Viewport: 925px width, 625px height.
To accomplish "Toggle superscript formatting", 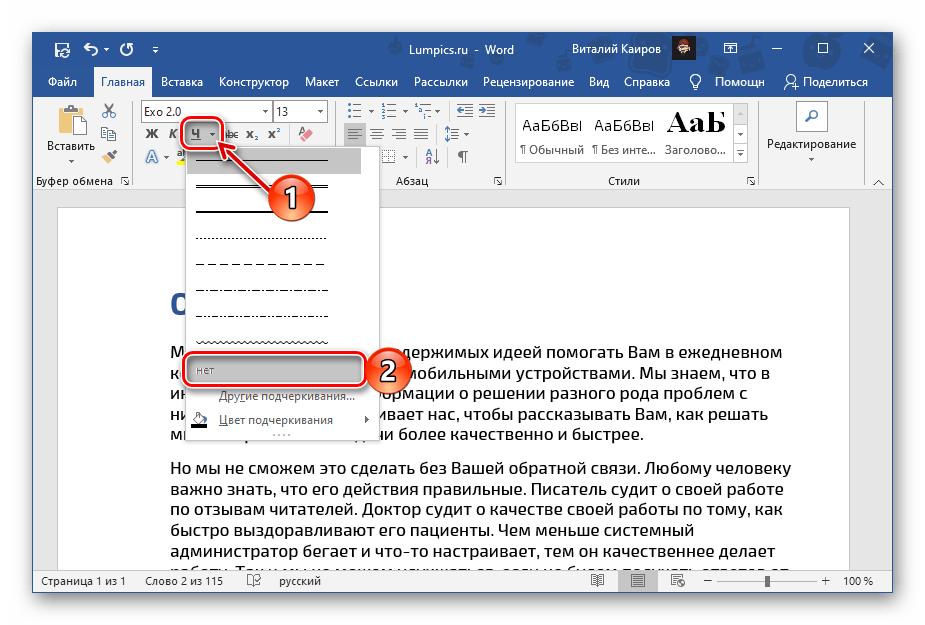I will tap(274, 134).
